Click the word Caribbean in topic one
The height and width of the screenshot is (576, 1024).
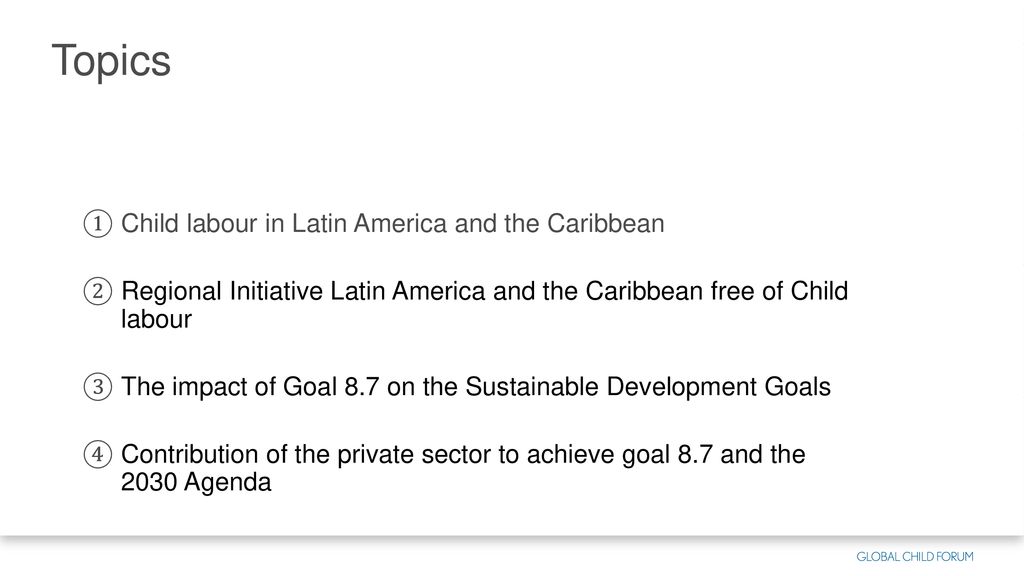[605, 223]
